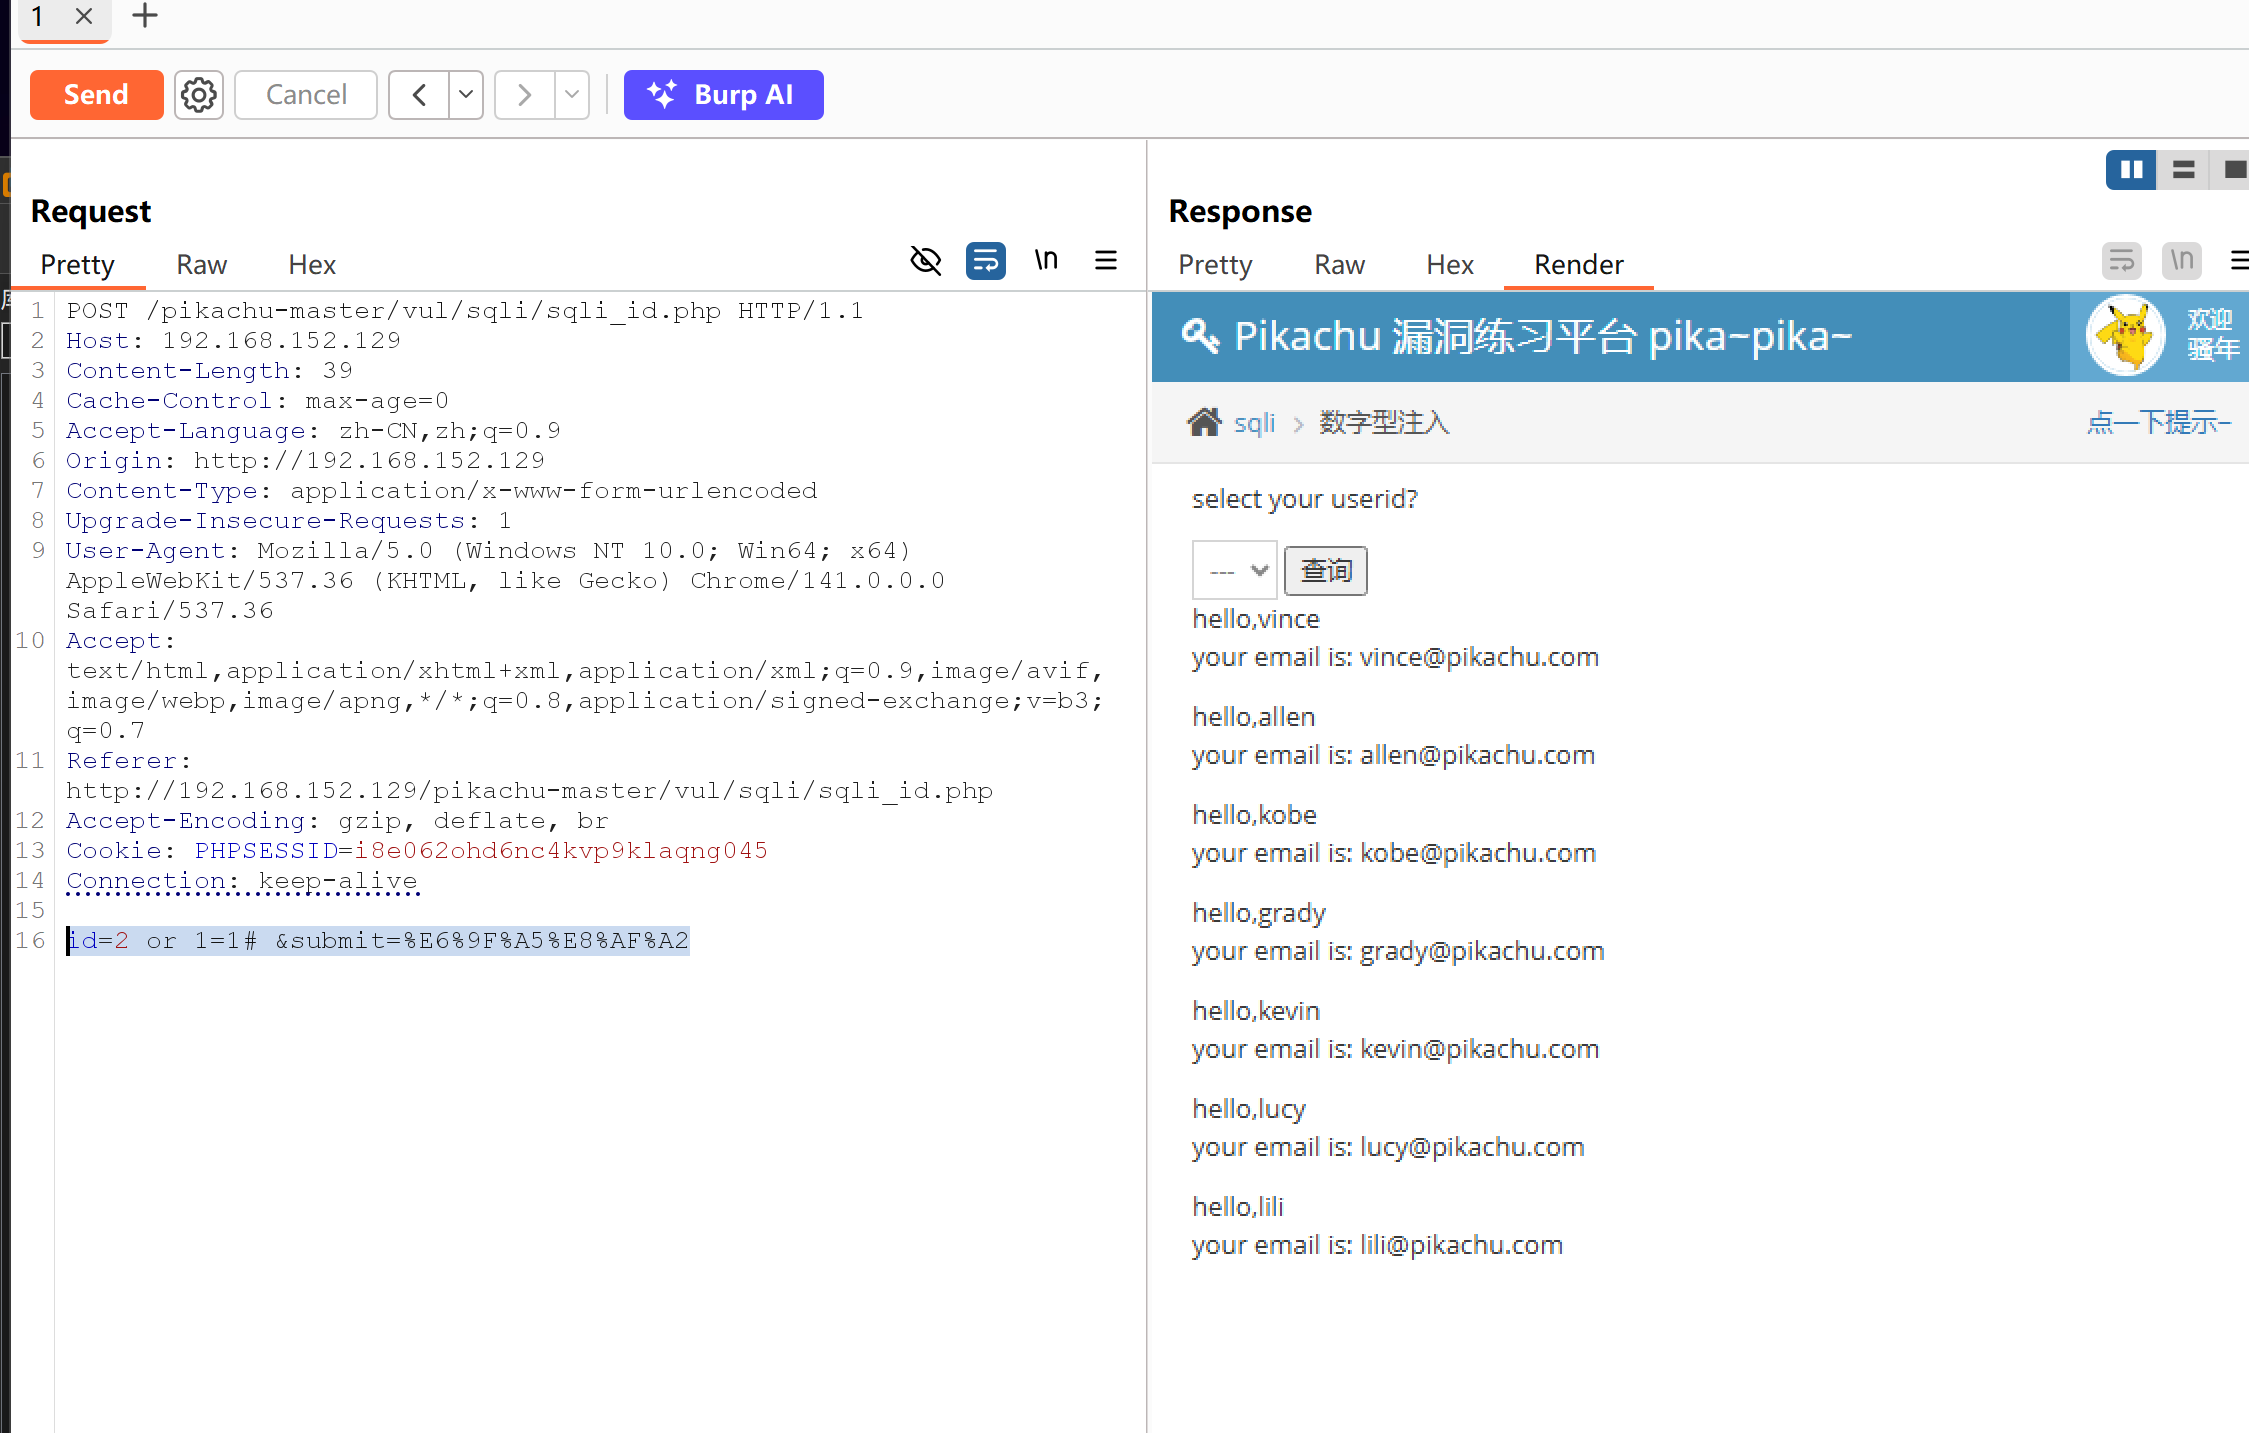Open the request pane hamburger menu
This screenshot has height=1433, width=2249.
coord(1106,261)
